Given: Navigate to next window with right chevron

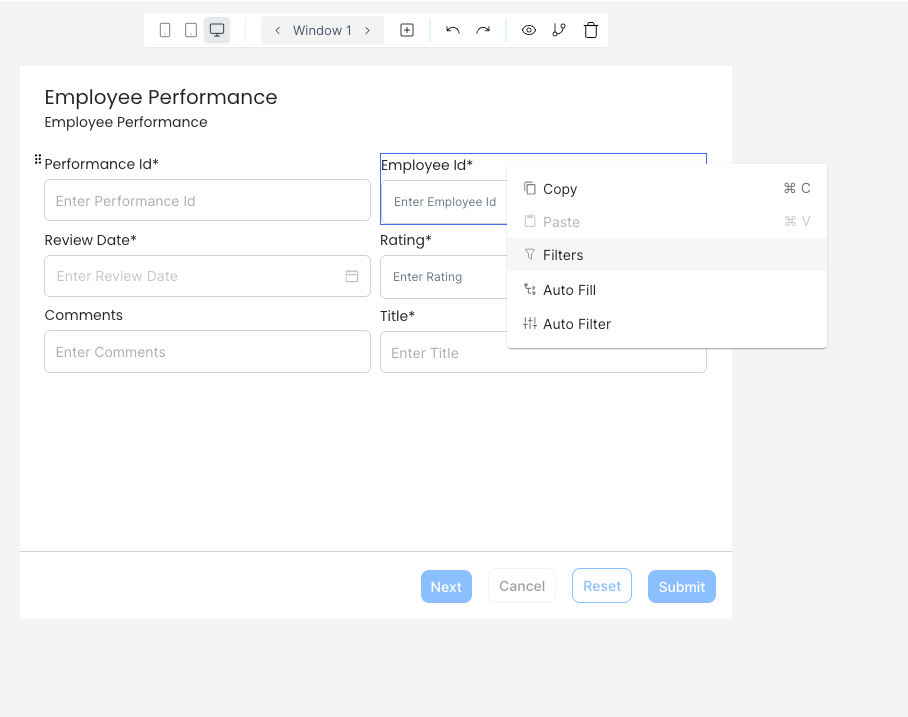Looking at the screenshot, I should click(x=367, y=30).
